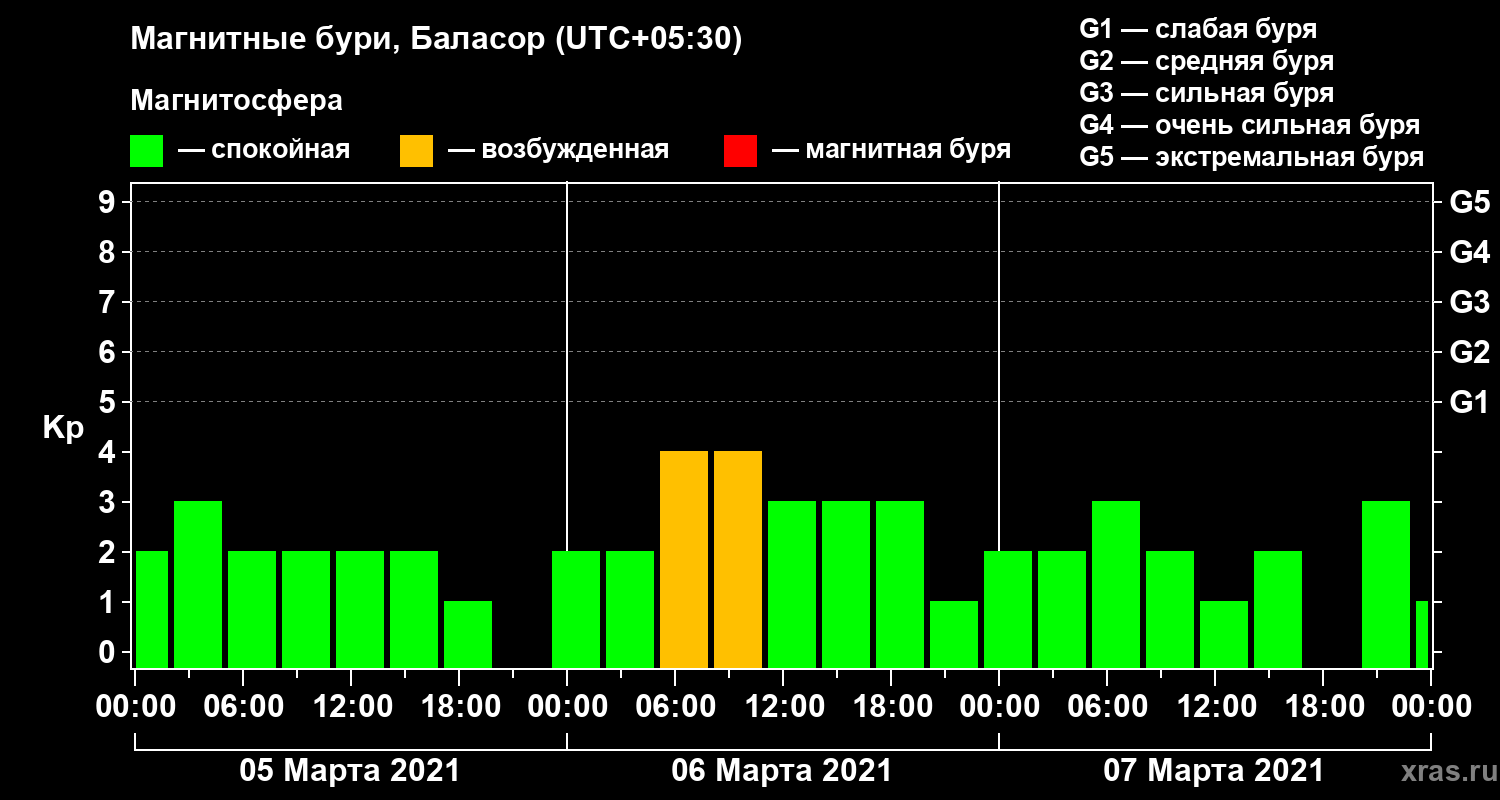Screen dimensions: 1500x800
Task: Click the Kp 1 bar at 12:00 on 07 Марта
Action: [x=1224, y=634]
